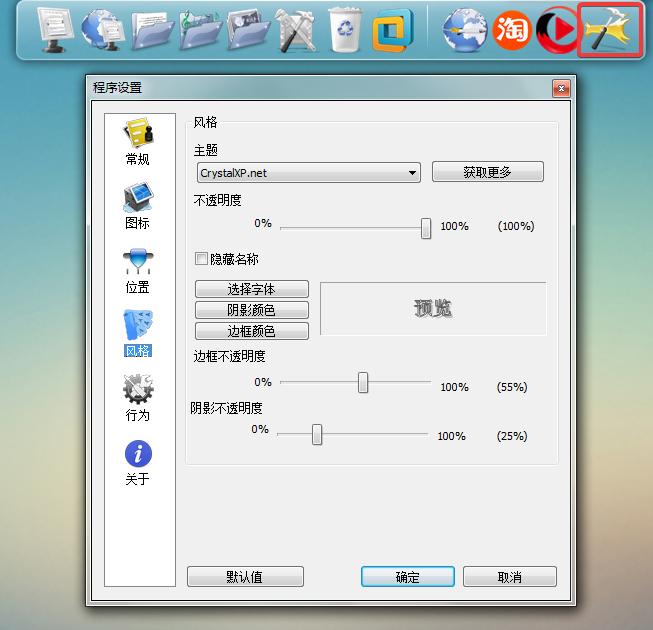Click the 预览 font preview box
Image resolution: width=653 pixels, height=630 pixels.
click(x=433, y=309)
